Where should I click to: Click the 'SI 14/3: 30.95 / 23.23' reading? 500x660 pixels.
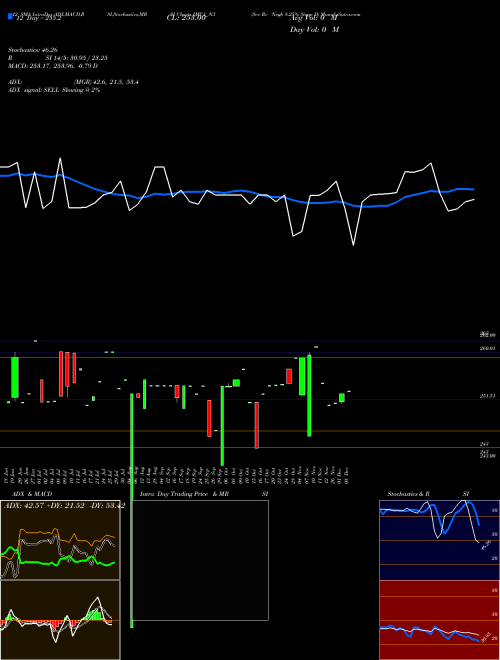coord(77,58)
